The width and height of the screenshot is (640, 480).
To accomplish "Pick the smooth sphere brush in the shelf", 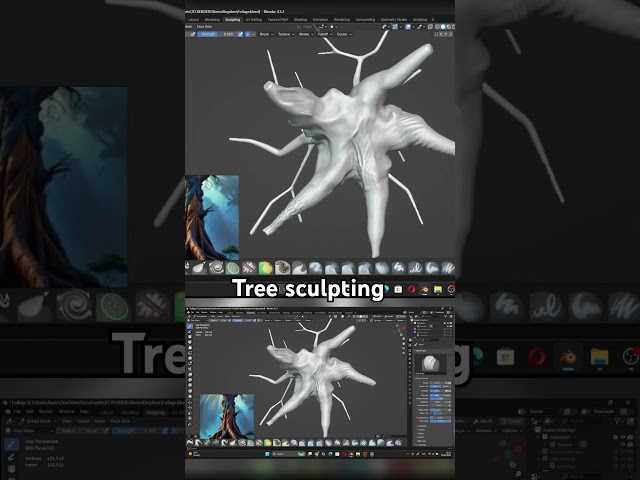I will pos(382,268).
